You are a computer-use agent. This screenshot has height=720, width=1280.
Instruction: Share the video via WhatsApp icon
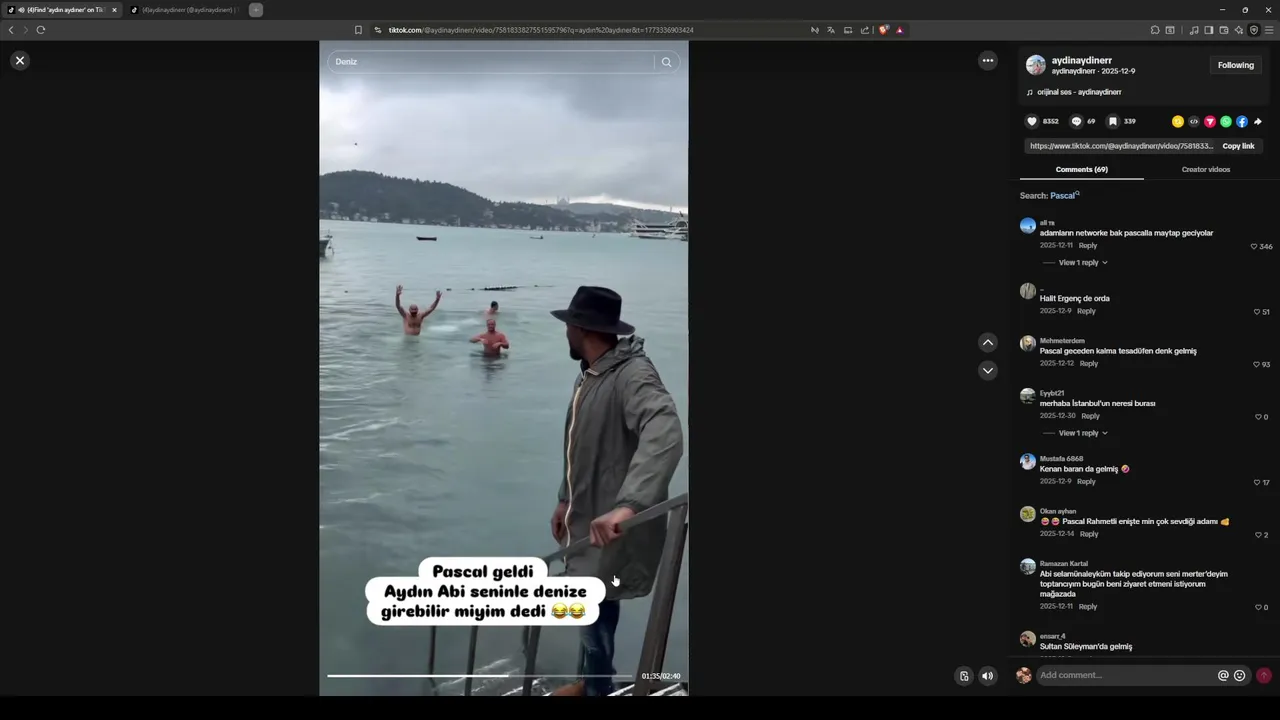[1226, 121]
